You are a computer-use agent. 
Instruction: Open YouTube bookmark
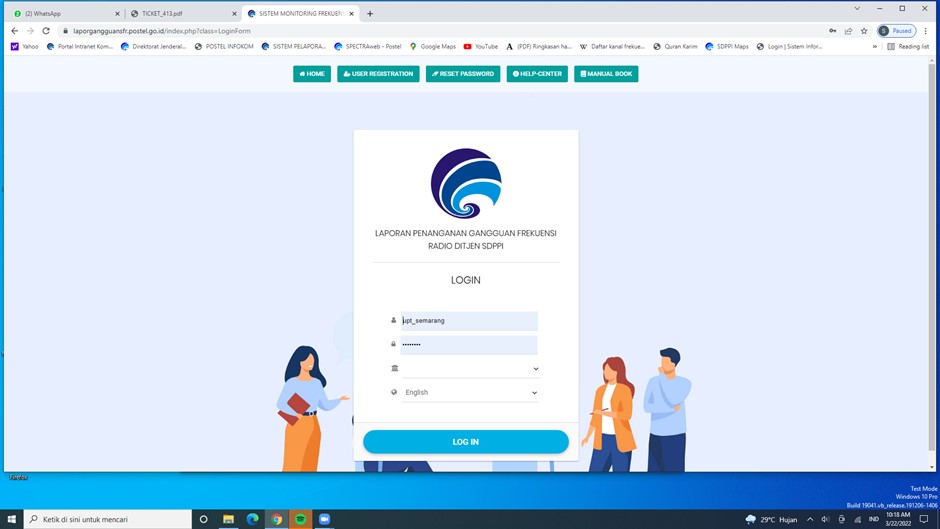(481, 46)
